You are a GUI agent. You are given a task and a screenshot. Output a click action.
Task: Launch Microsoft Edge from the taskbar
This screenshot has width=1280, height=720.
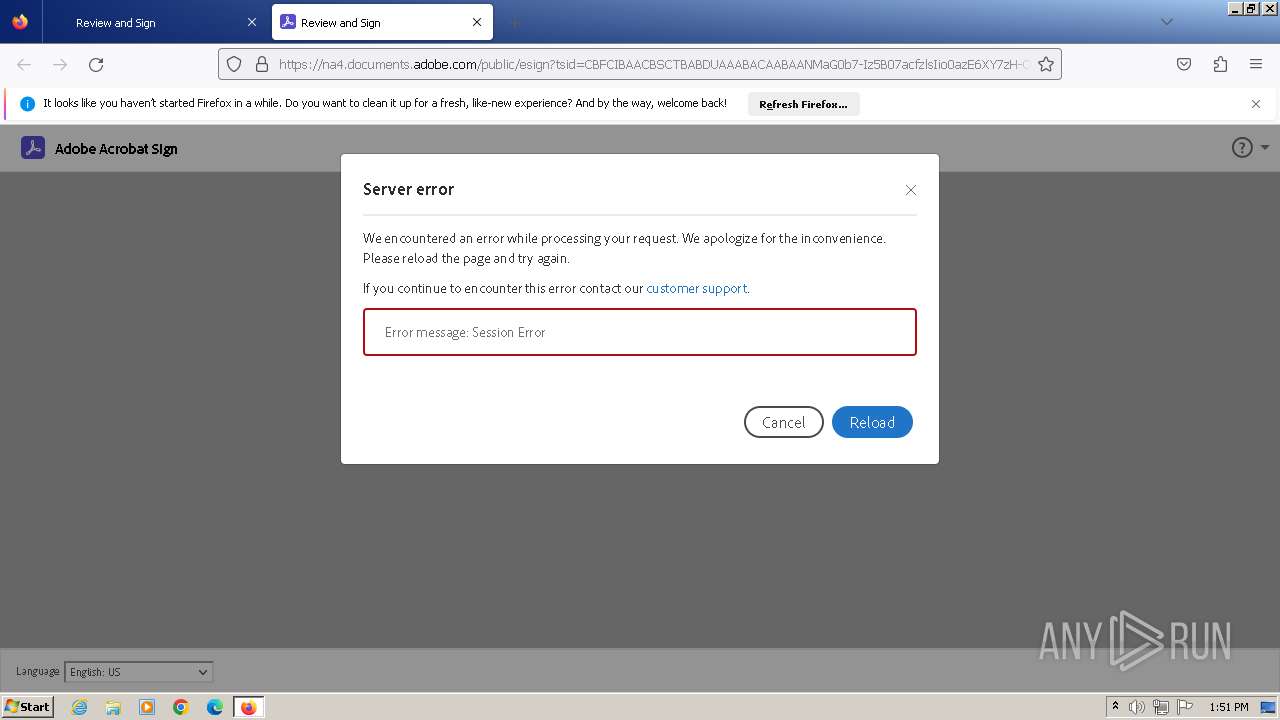coord(215,707)
